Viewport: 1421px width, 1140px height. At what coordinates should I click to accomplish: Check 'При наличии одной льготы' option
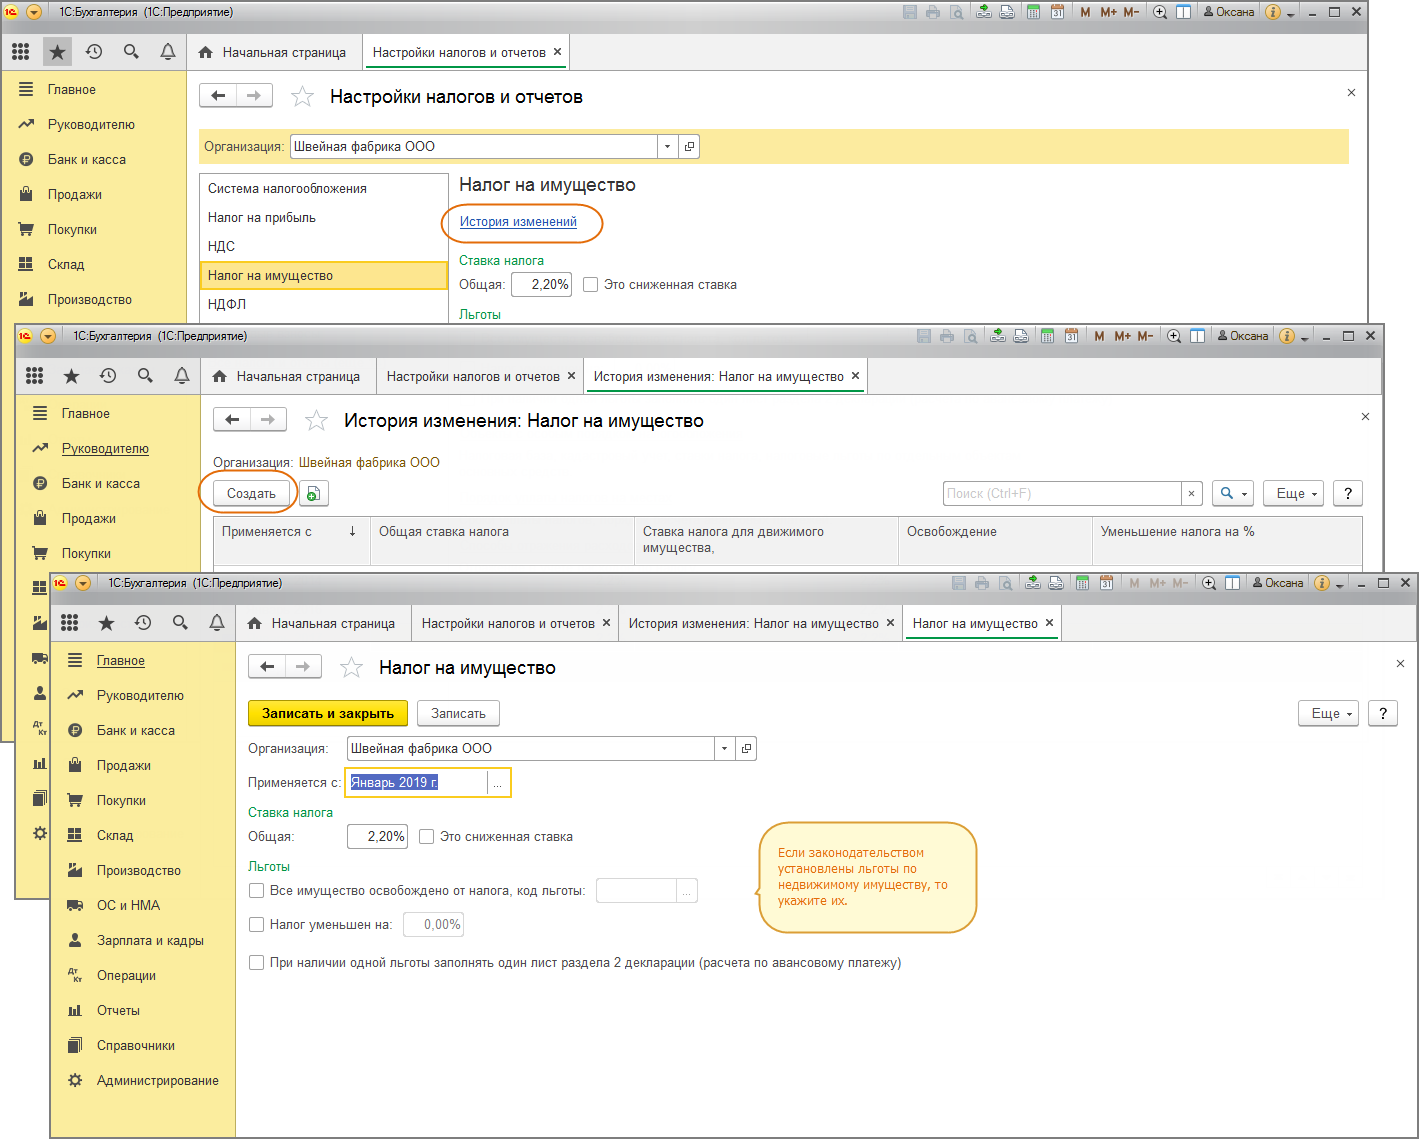257,963
